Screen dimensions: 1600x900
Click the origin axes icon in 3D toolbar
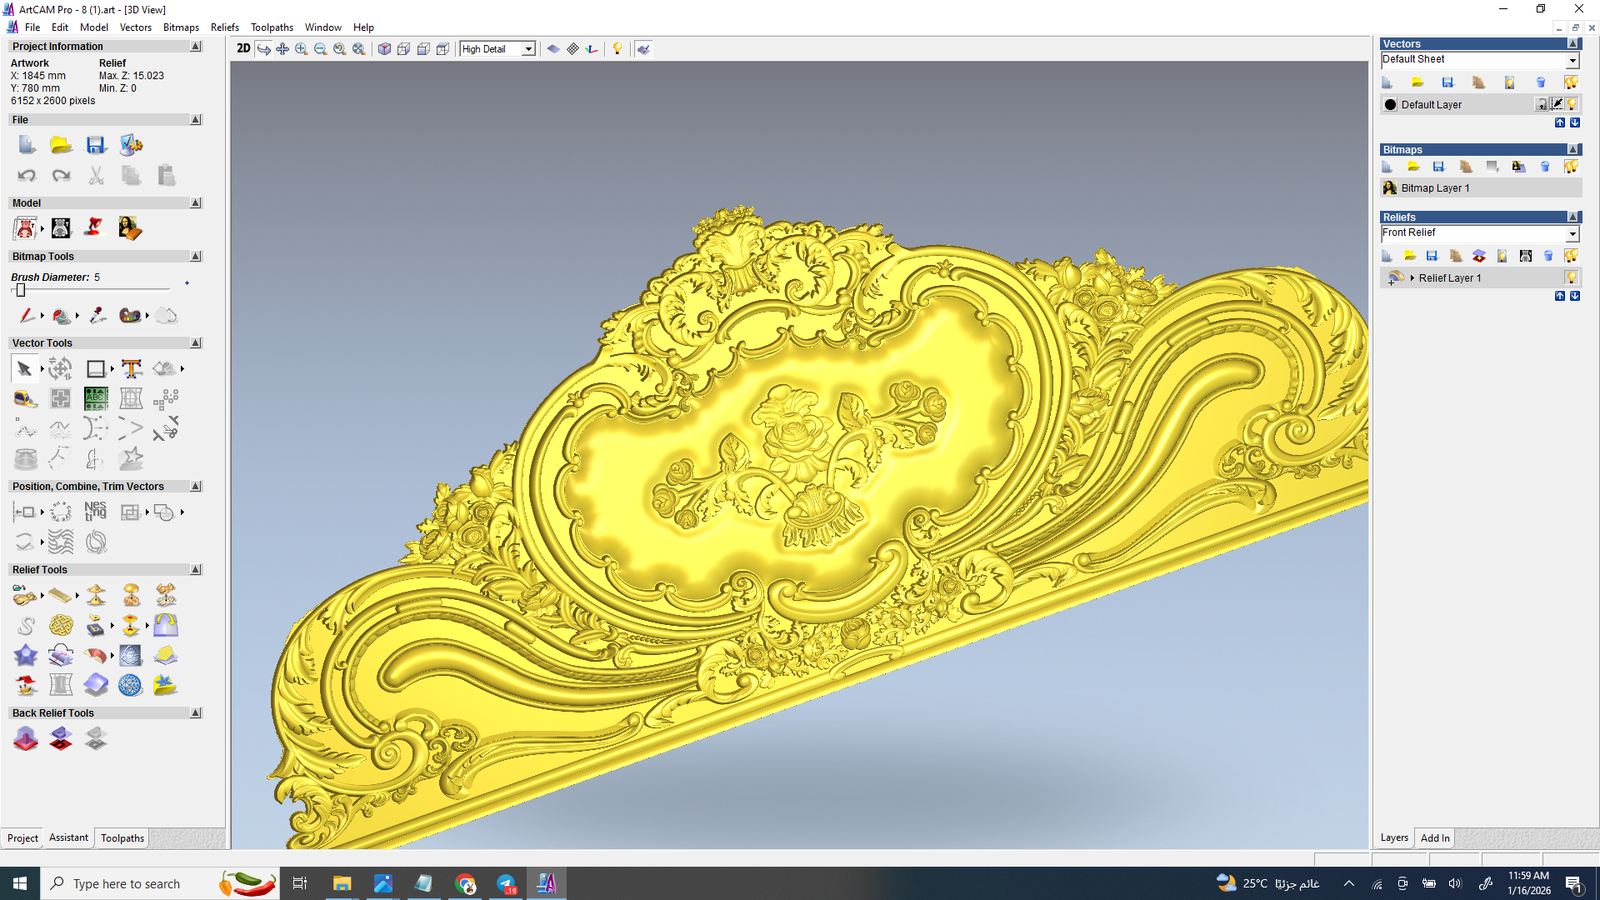[x=592, y=49]
